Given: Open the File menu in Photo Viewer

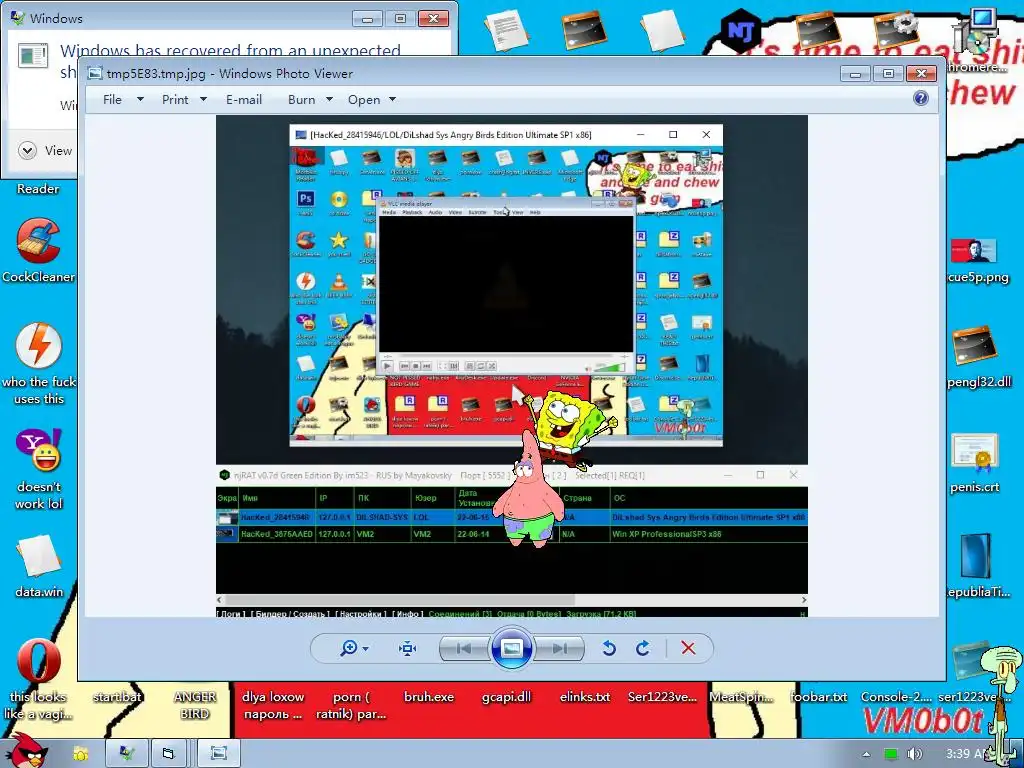Looking at the screenshot, I should tap(112, 99).
